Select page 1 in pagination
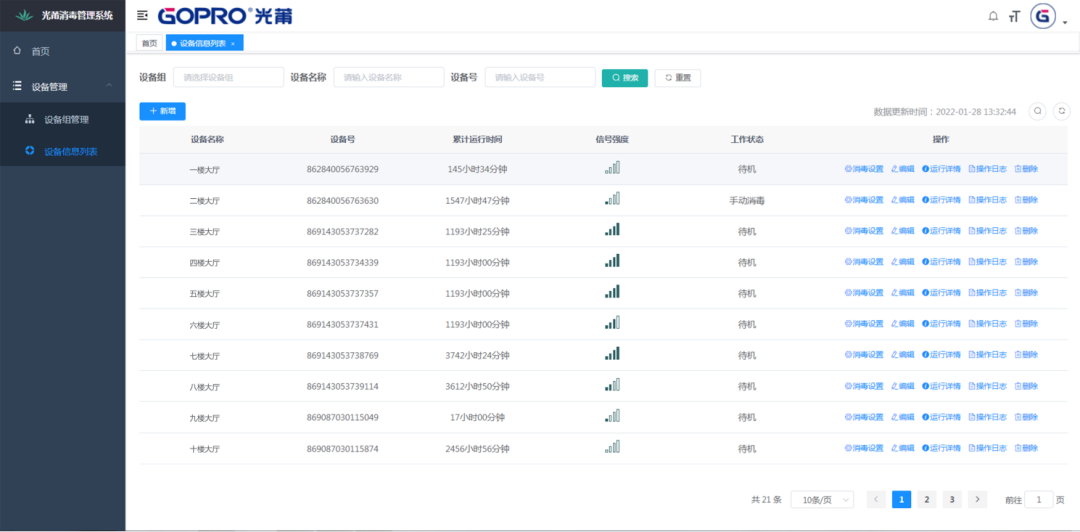 [x=902, y=500]
